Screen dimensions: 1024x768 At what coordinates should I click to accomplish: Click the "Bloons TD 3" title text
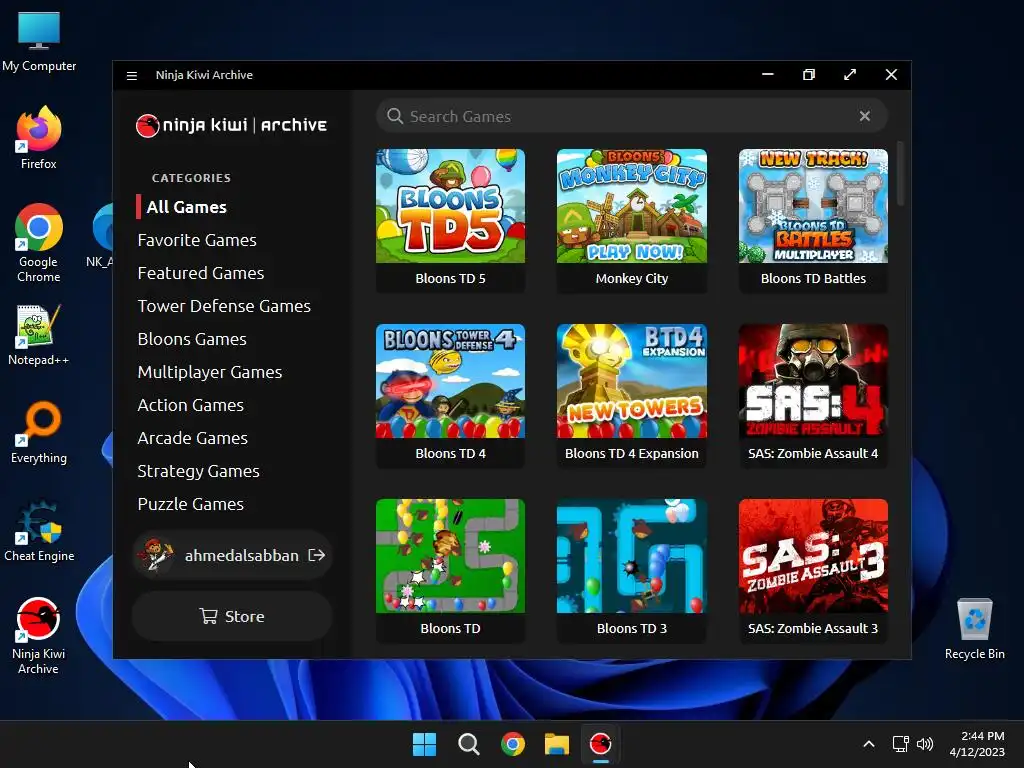point(632,628)
